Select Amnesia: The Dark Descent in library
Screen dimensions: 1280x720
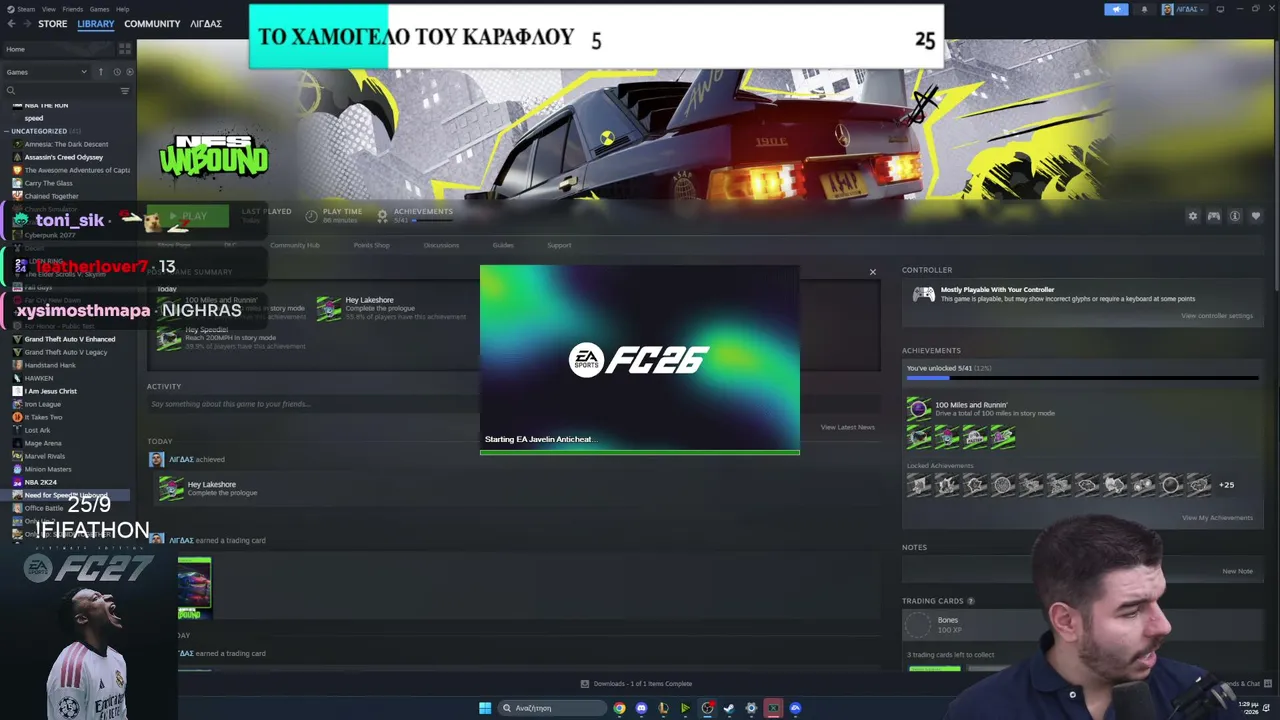(x=66, y=144)
